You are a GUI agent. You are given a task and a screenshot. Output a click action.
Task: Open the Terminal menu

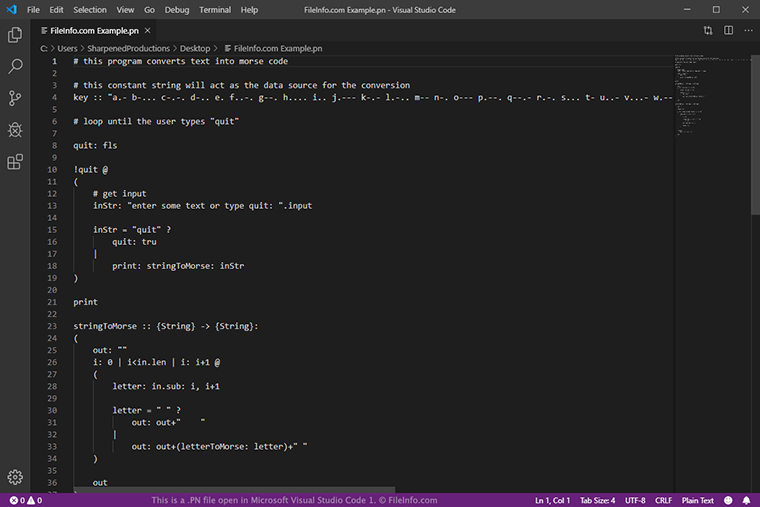(x=215, y=9)
